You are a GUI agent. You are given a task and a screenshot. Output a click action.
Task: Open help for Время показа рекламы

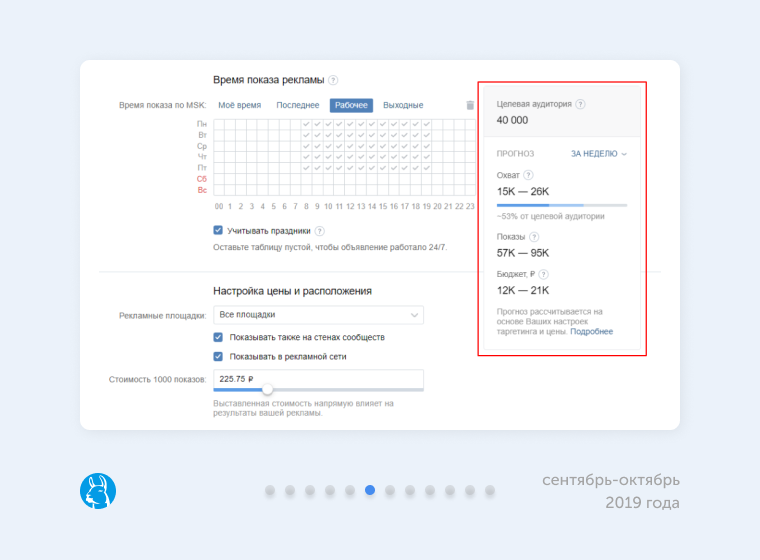coord(333,80)
